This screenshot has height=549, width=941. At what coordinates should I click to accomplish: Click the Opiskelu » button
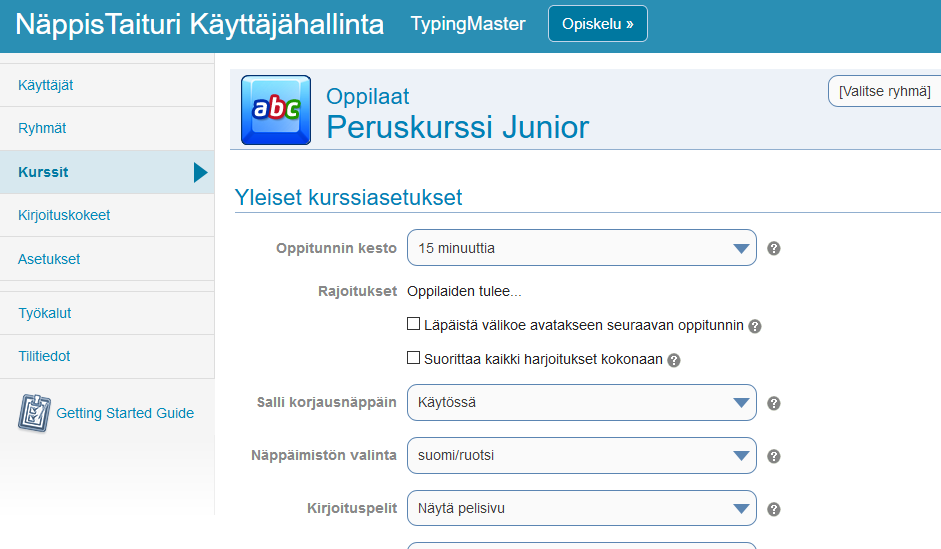(x=598, y=24)
